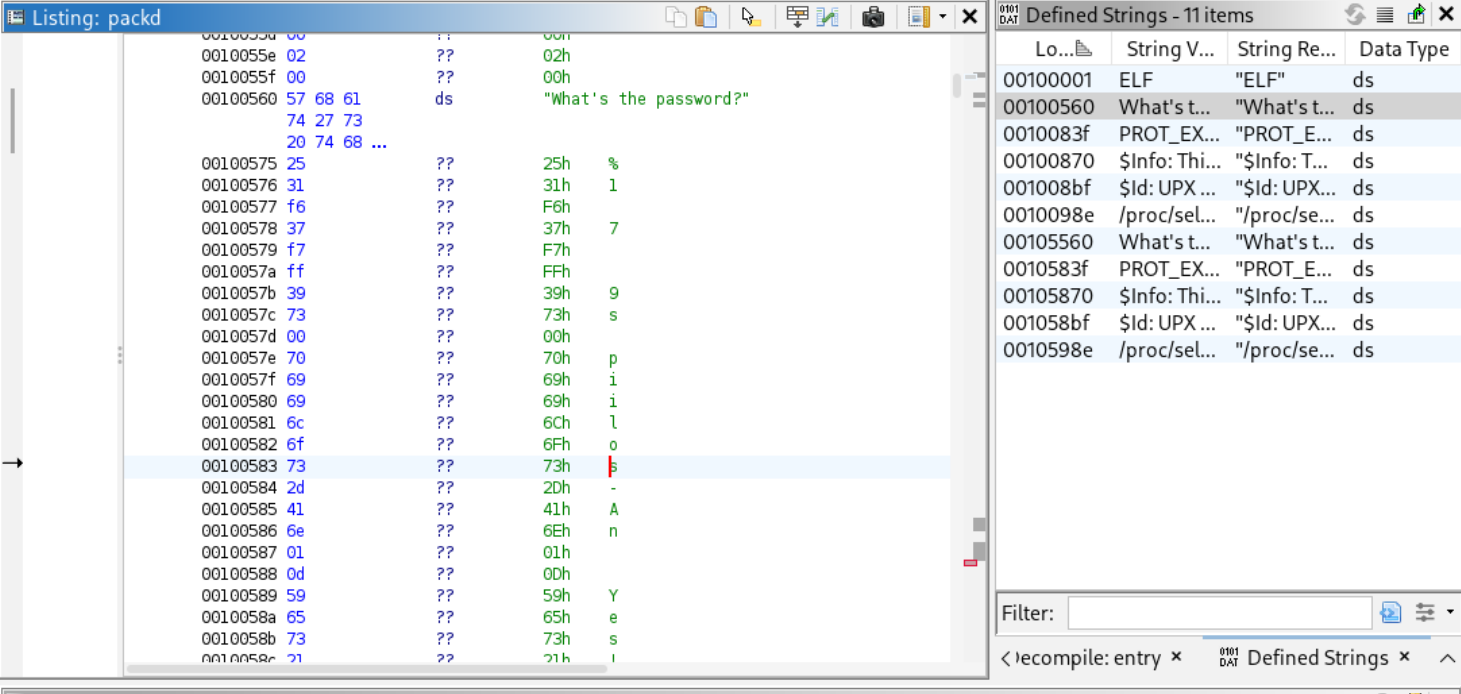Viewport: 1461px width, 694px height.
Task: Click the Paste icon in Listing toolbar
Action: [x=706, y=17]
